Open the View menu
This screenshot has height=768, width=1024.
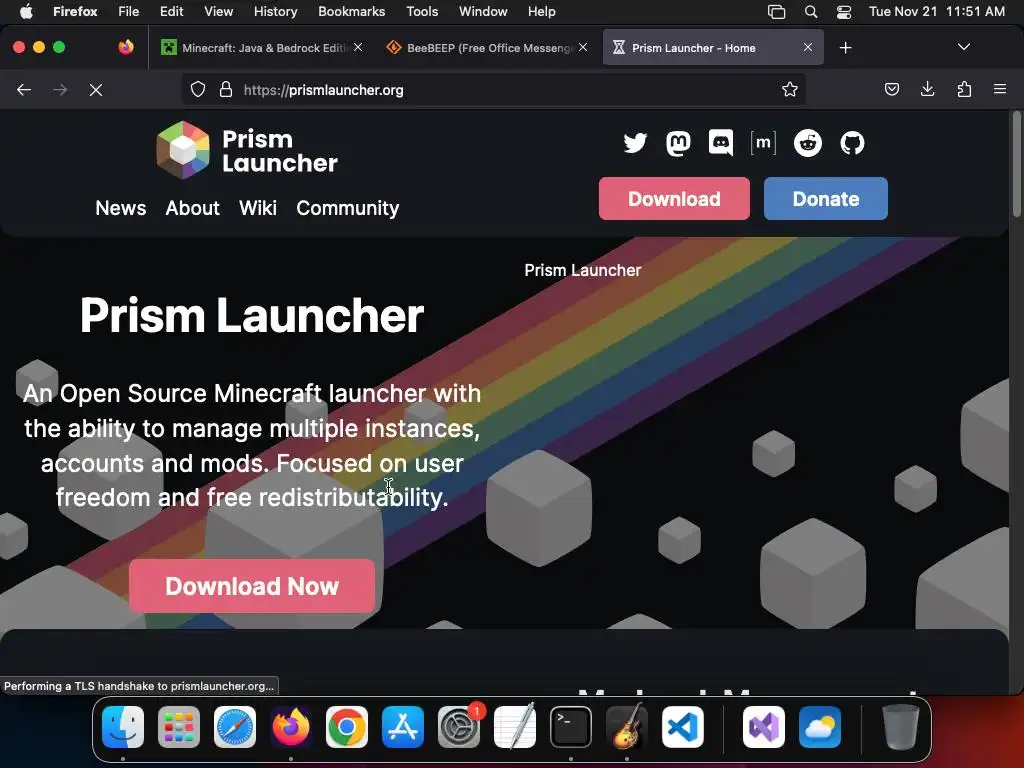point(218,11)
